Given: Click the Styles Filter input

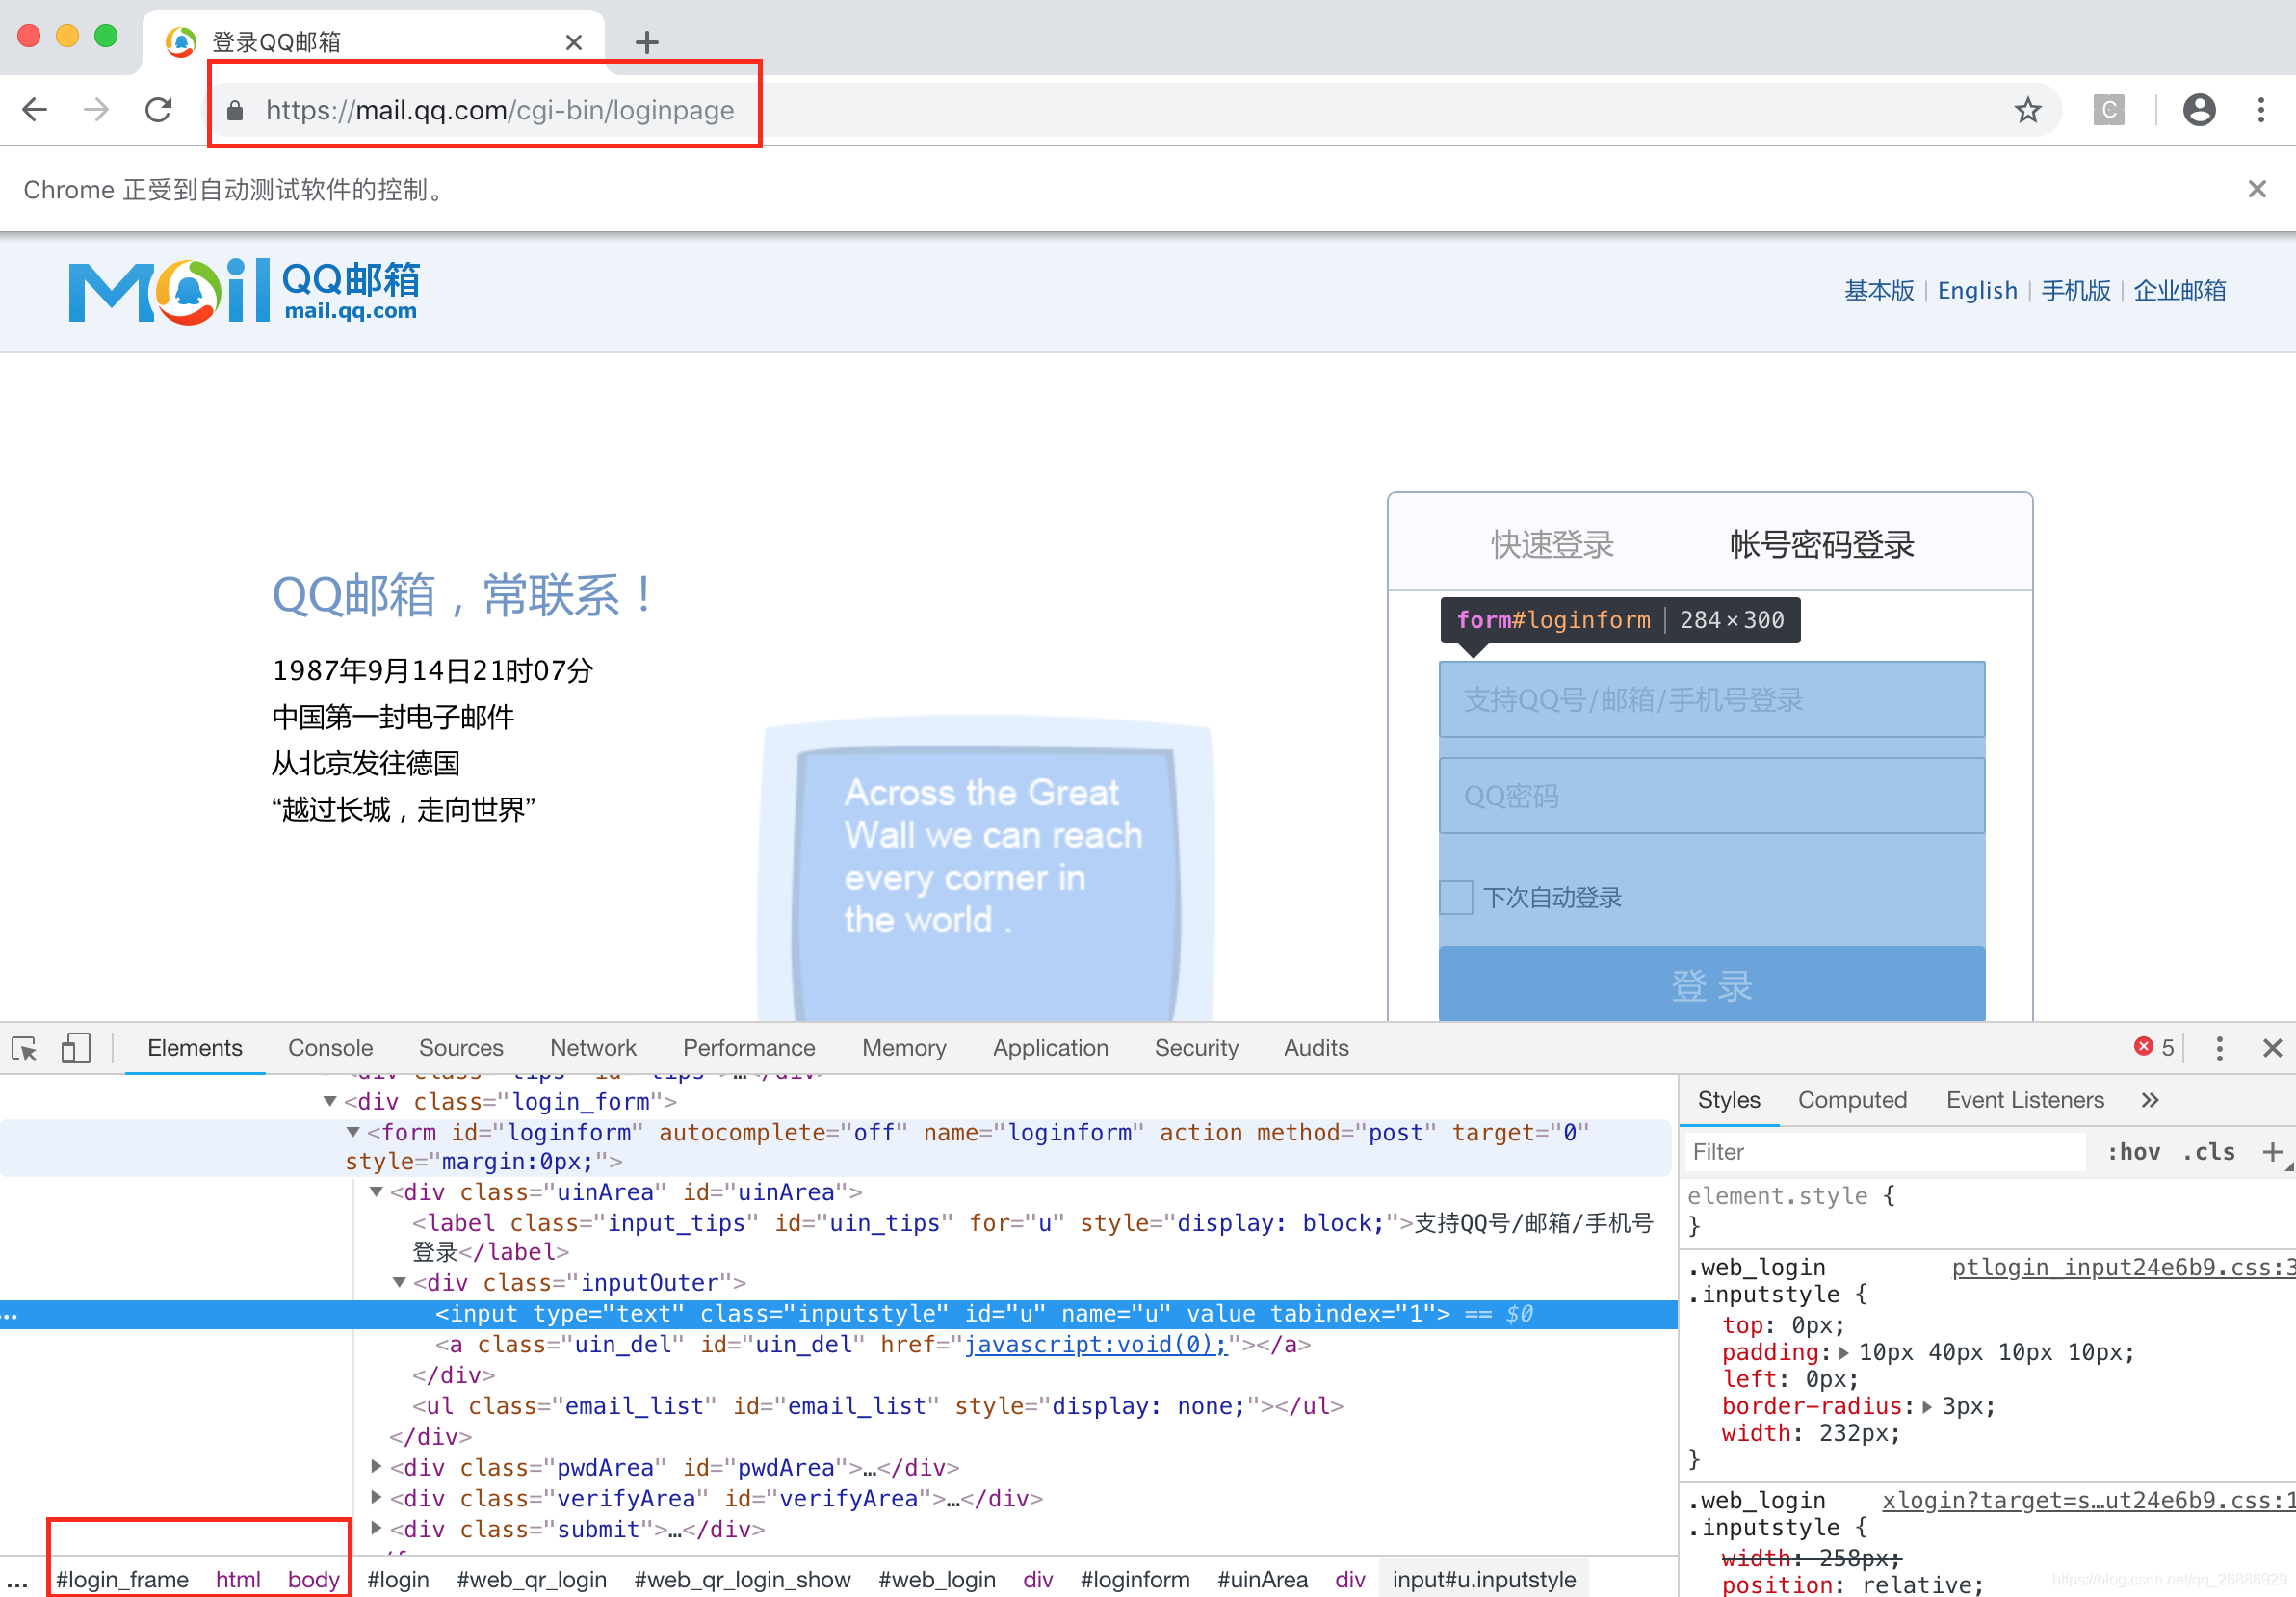Looking at the screenshot, I should (x=1885, y=1152).
